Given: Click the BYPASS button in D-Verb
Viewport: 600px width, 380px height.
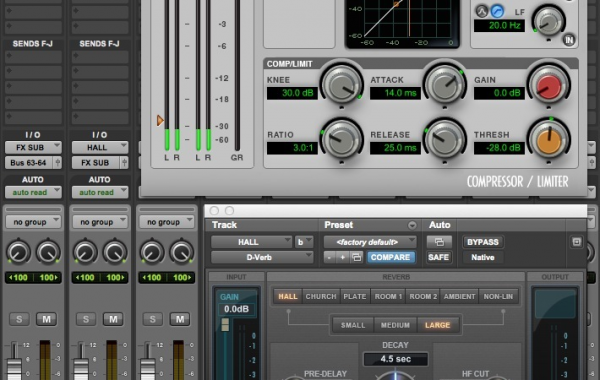Looking at the screenshot, I should point(483,242).
